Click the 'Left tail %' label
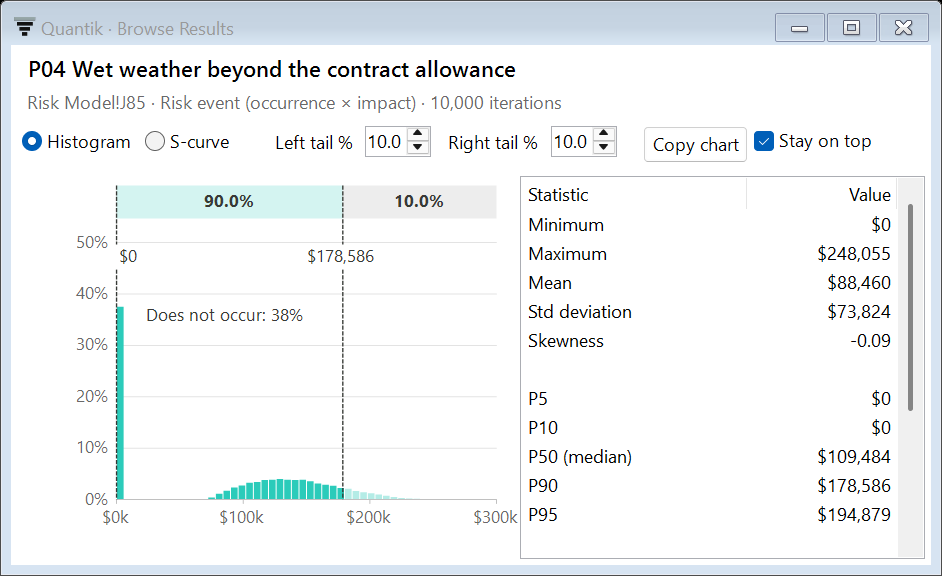Viewport: 942px width, 576px height. coord(314,143)
